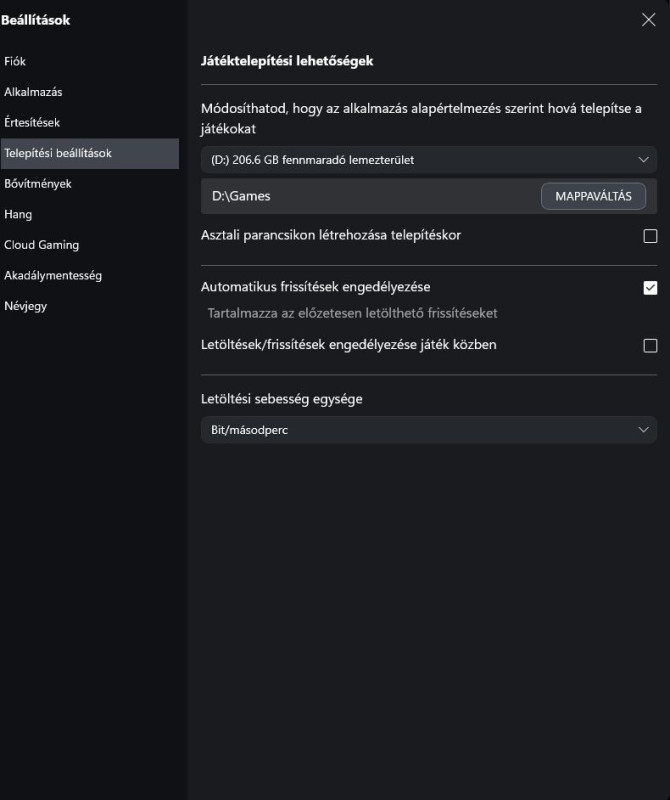Enable downloads during gameplay checkbox
Viewport: 670px width, 800px height.
pos(650,345)
